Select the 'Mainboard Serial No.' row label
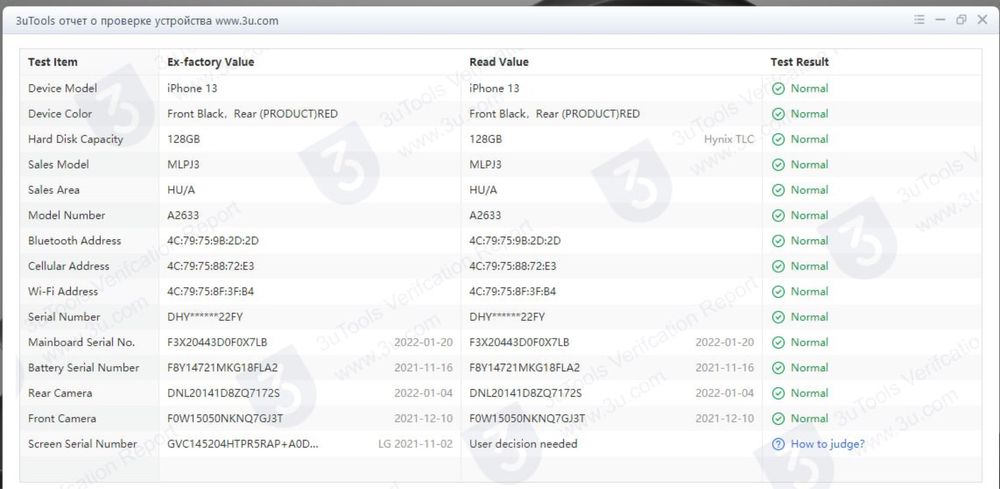Viewport: 1000px width, 489px height. pos(81,342)
